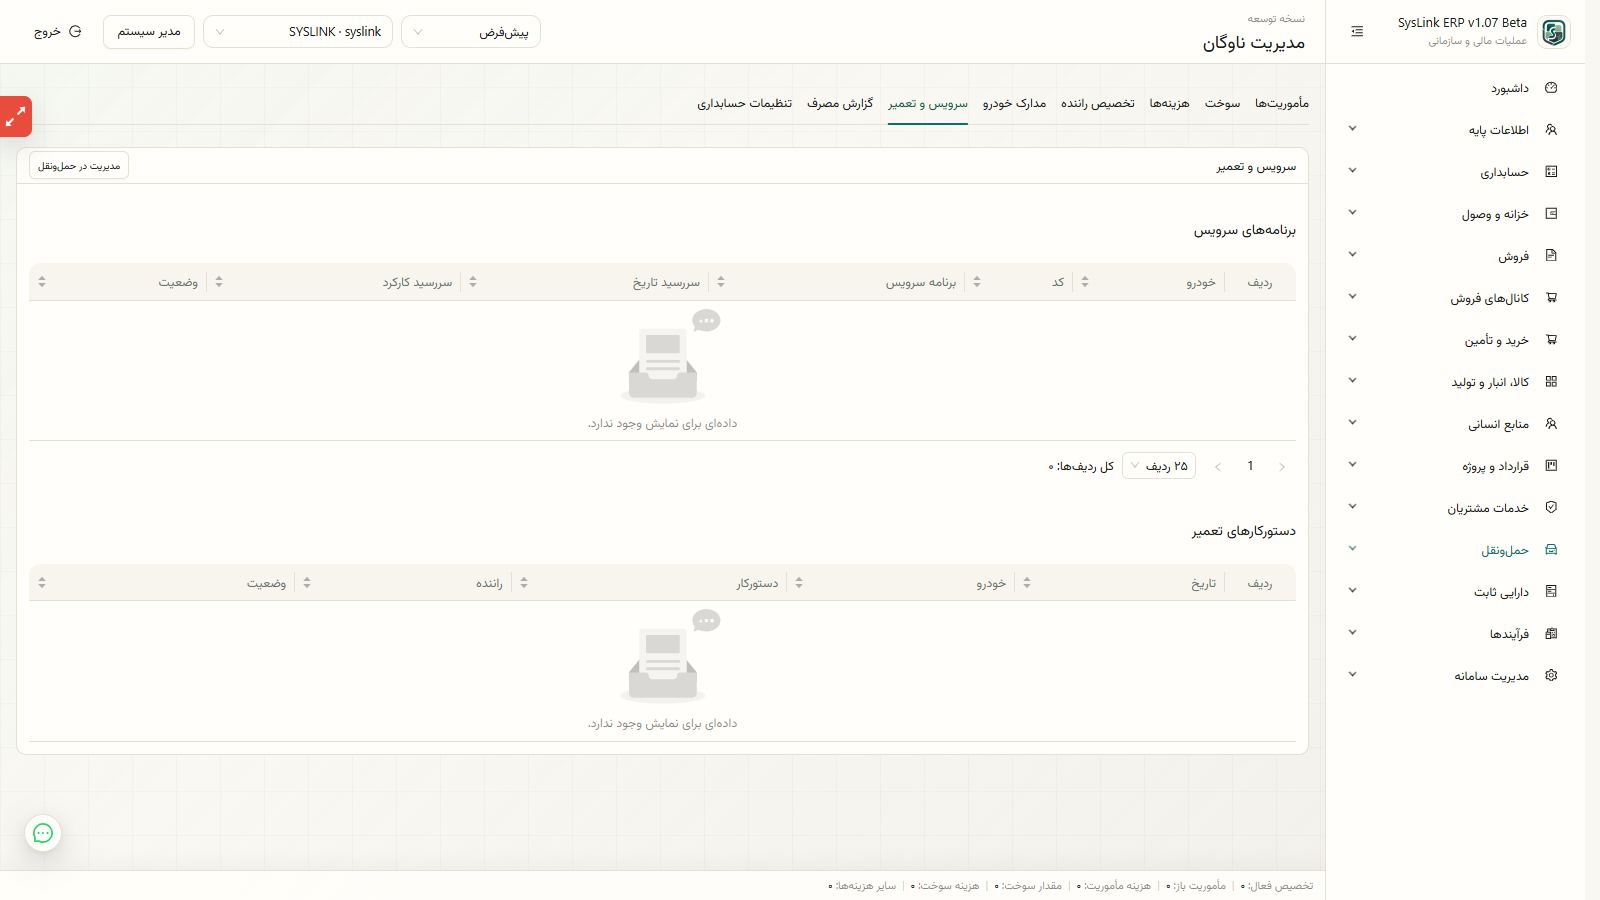Viewport: 1600px width, 900px height.
Task: Switch to the مأموریت‌ها tab
Action: point(1282,104)
